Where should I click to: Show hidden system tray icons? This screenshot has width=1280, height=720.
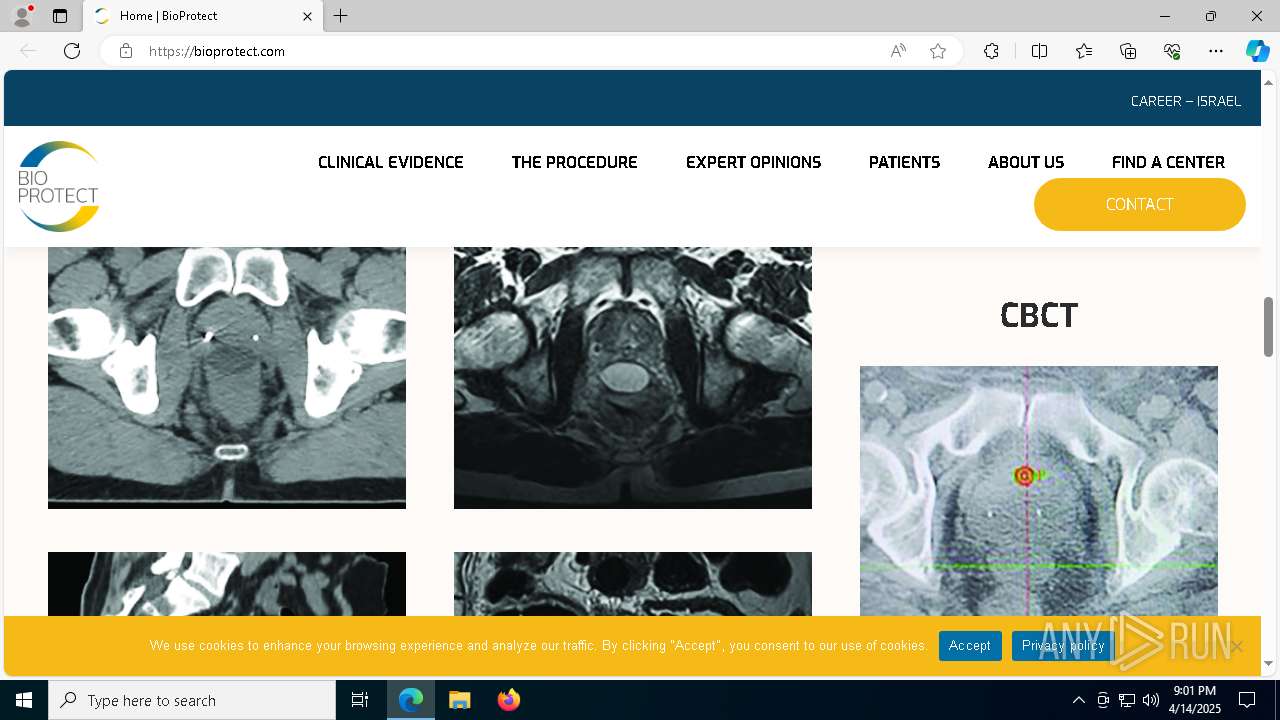tap(1078, 700)
